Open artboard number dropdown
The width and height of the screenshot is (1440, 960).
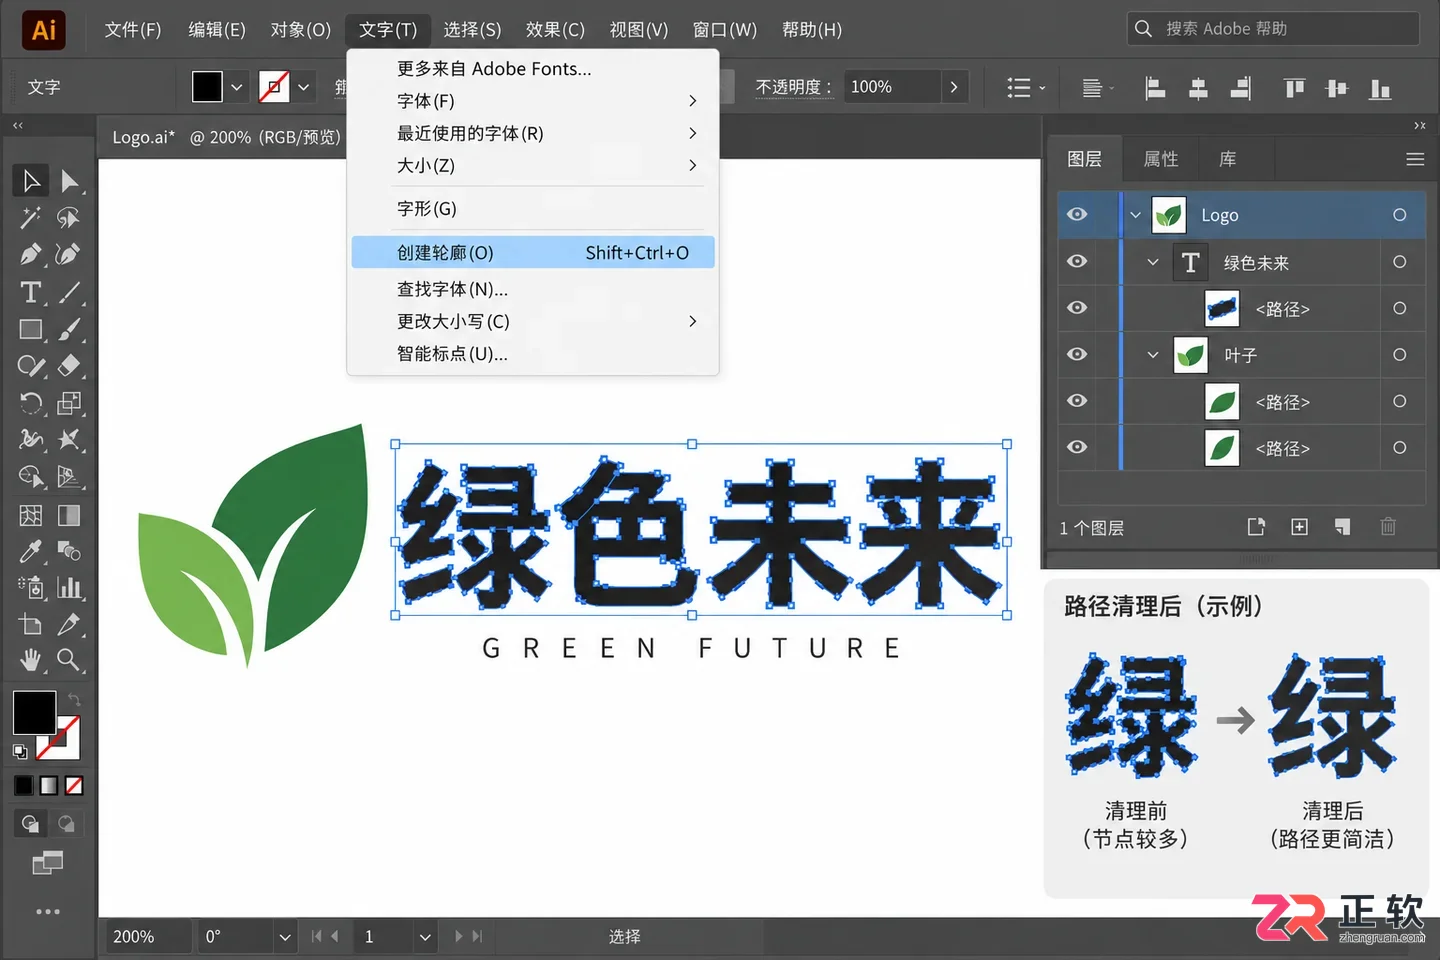(x=425, y=937)
